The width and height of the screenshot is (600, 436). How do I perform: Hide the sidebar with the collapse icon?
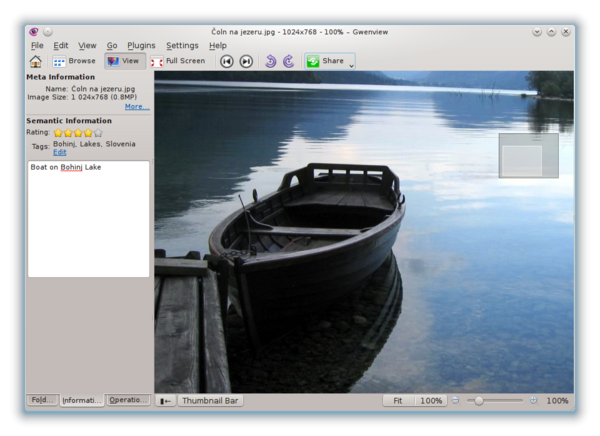pos(166,400)
